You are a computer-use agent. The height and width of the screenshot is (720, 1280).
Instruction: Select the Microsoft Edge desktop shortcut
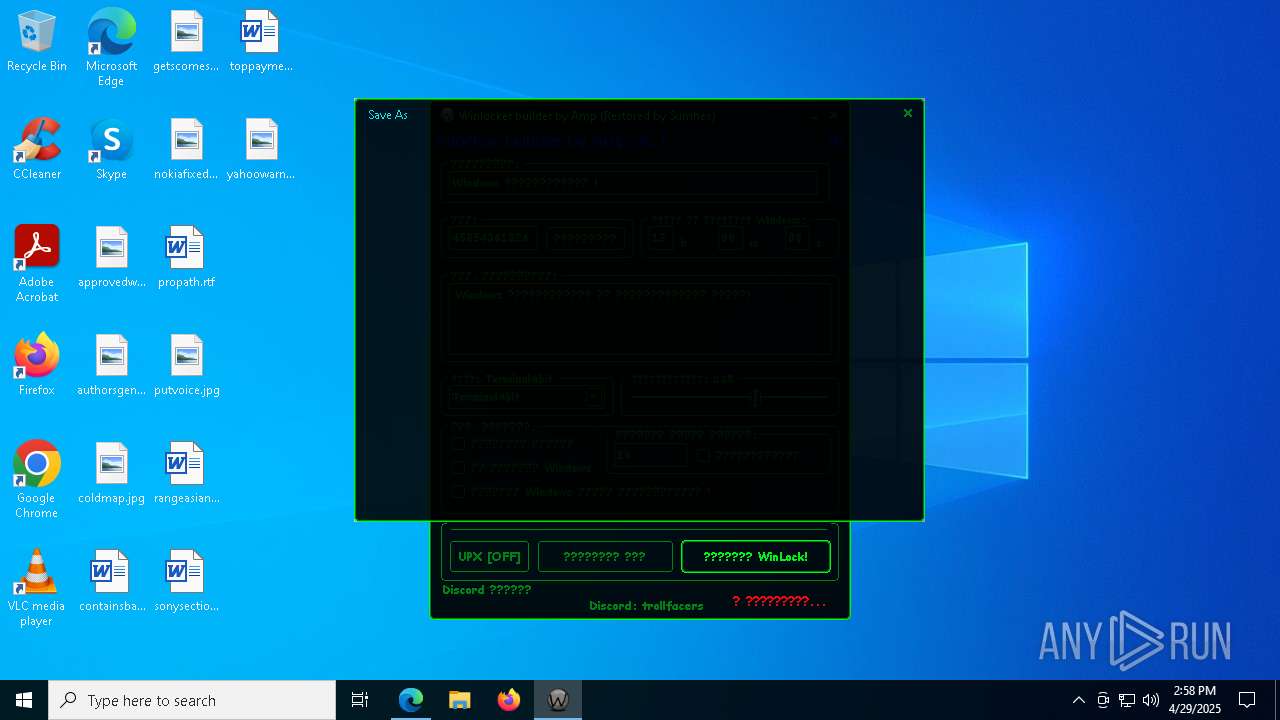(111, 48)
